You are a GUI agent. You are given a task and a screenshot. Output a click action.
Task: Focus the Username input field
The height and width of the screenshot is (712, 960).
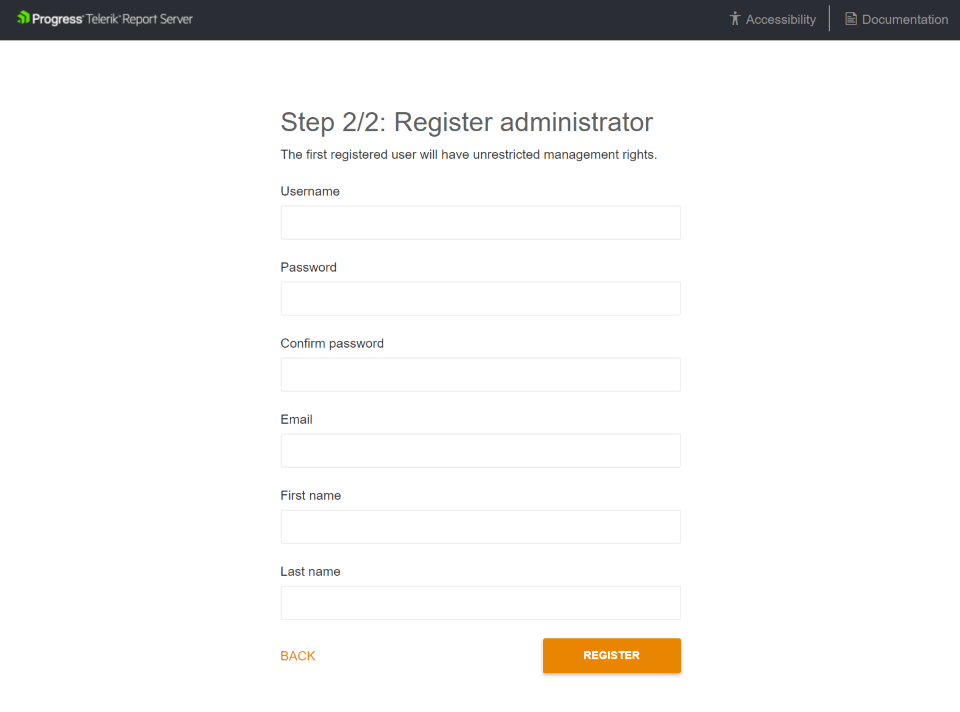pyautogui.click(x=481, y=222)
